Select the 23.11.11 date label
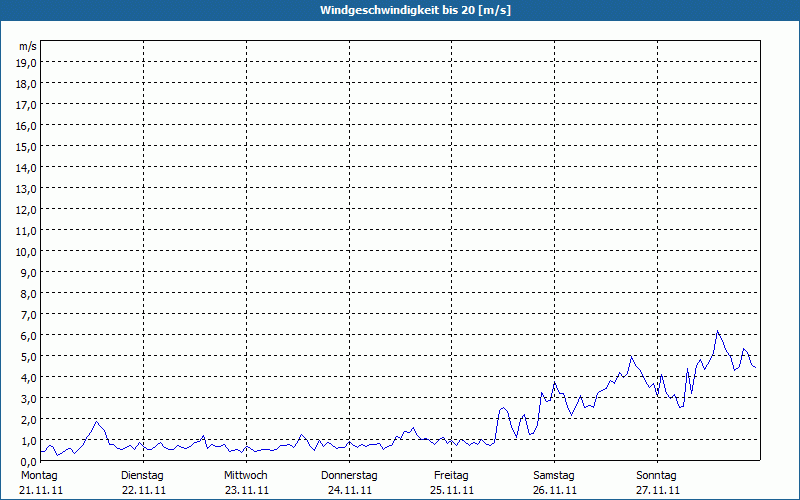 [247, 490]
